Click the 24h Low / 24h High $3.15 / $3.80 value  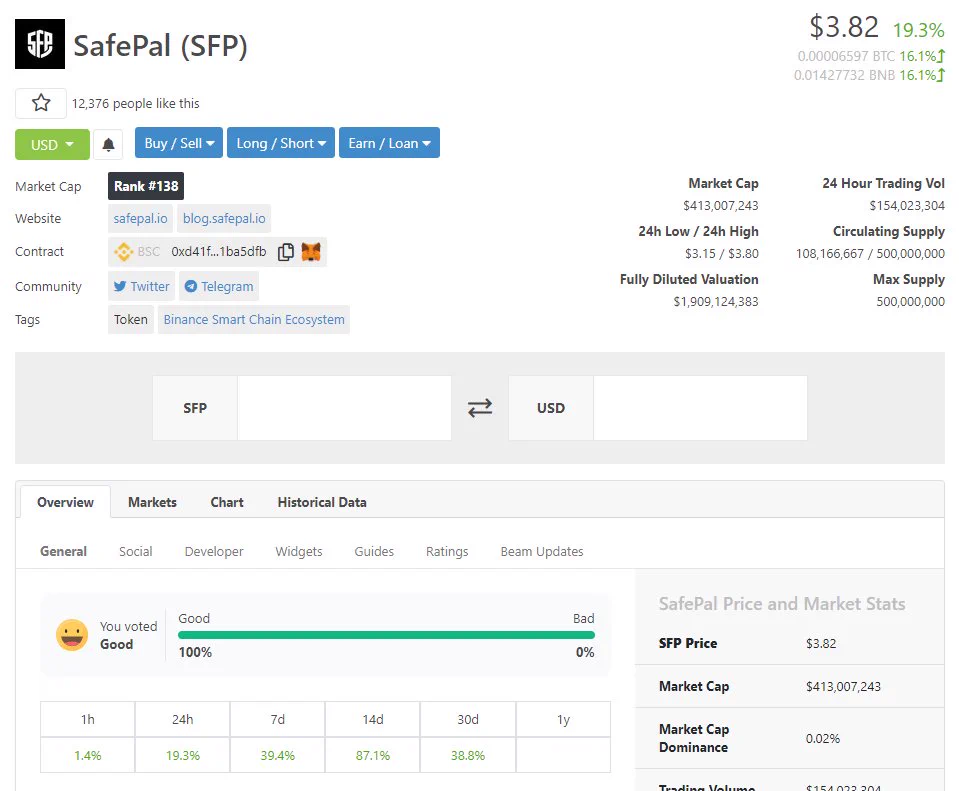(x=722, y=253)
